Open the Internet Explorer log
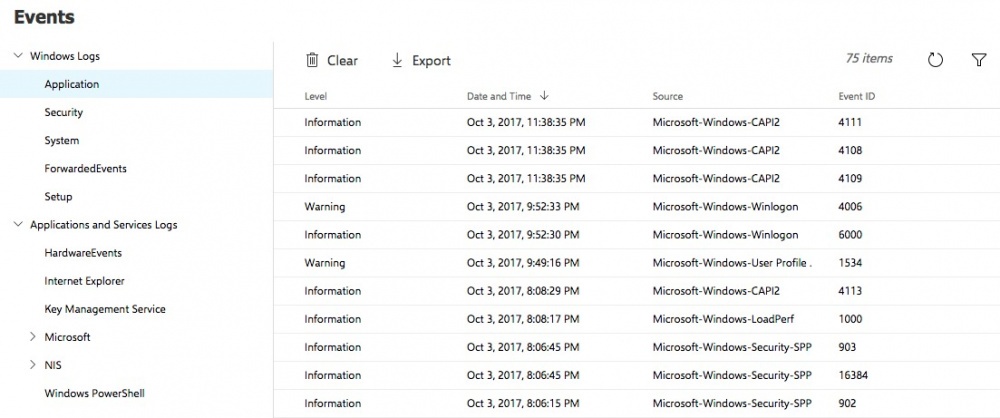This screenshot has width=1000, height=418. pos(84,281)
